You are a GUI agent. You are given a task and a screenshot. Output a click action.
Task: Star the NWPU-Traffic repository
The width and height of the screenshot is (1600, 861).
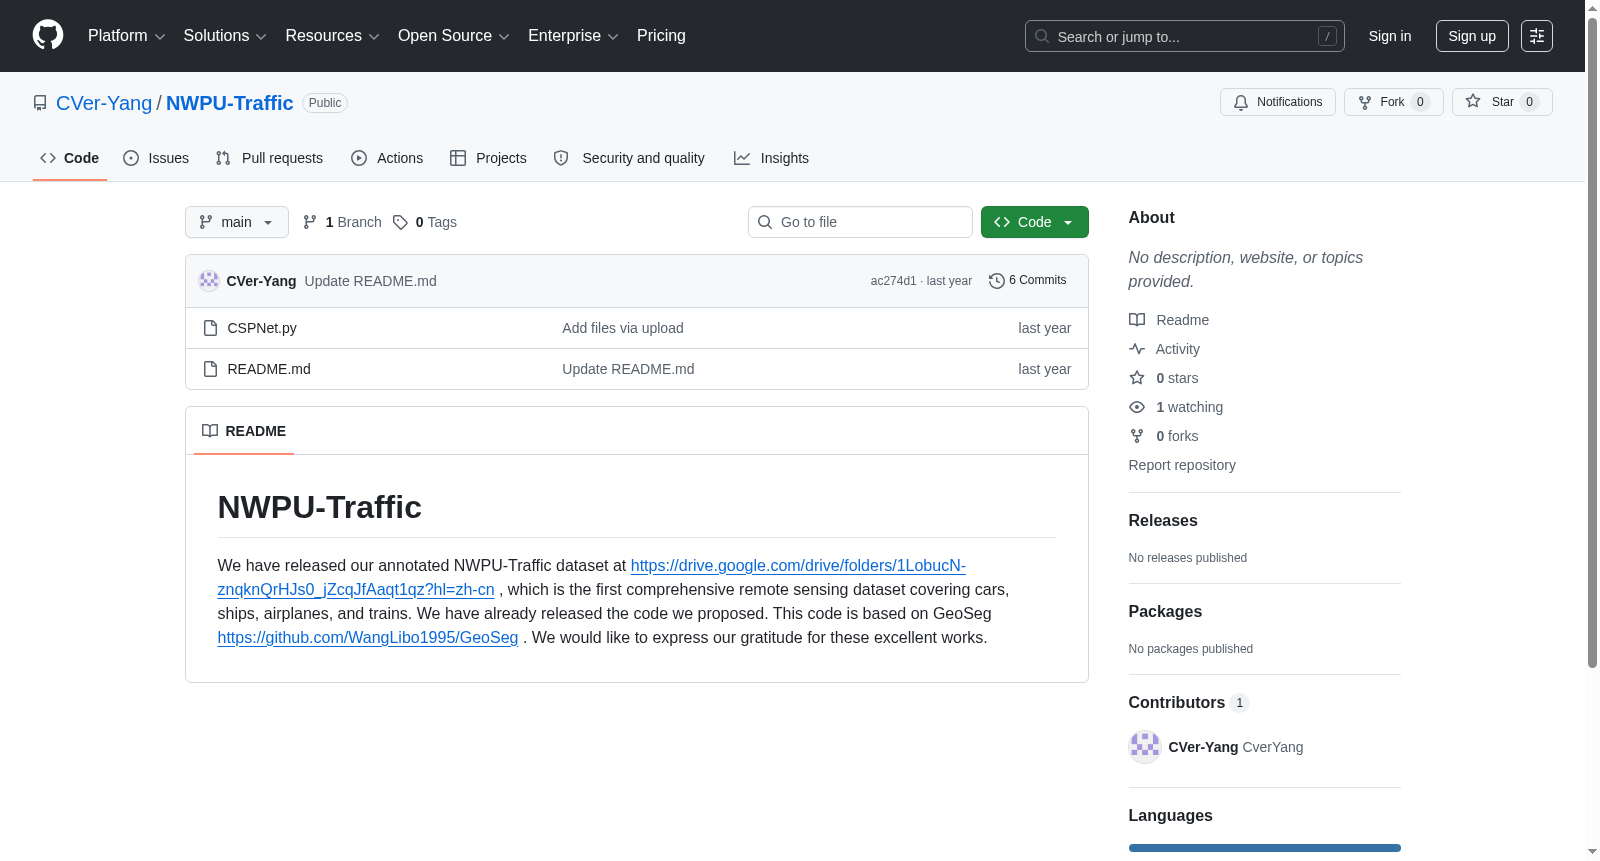click(x=1502, y=102)
